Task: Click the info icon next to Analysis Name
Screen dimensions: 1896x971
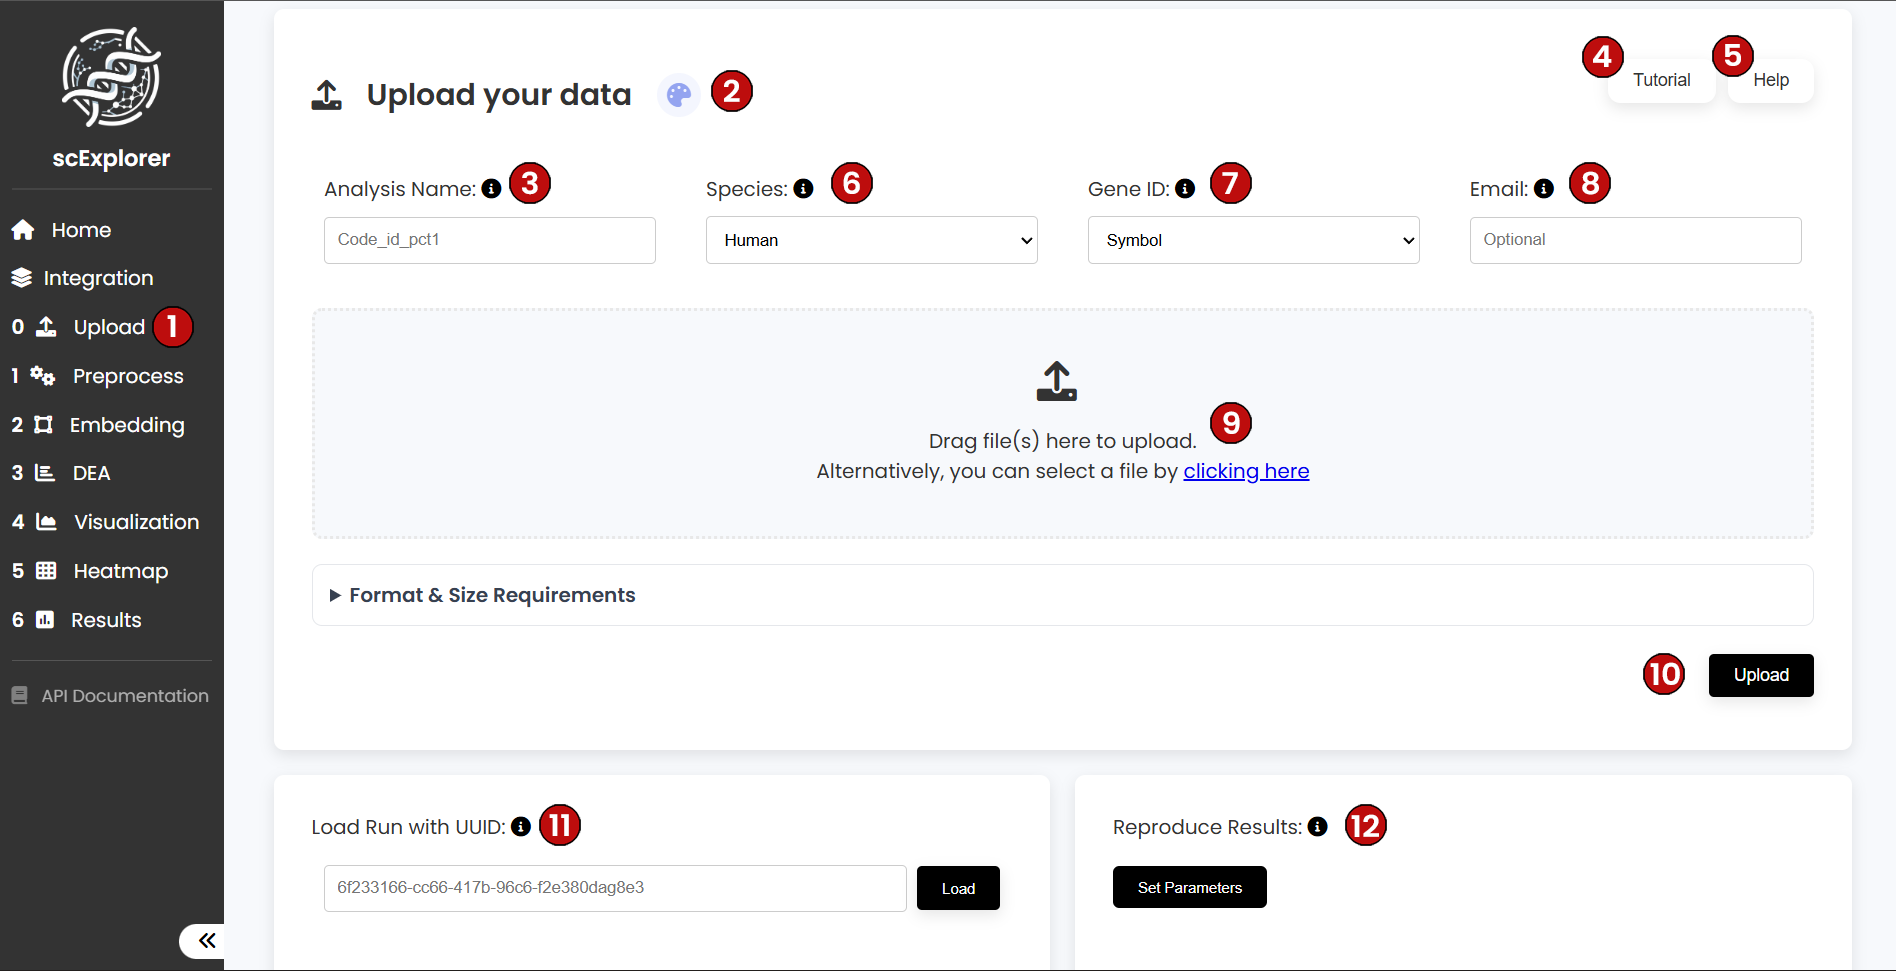Action: (x=491, y=188)
